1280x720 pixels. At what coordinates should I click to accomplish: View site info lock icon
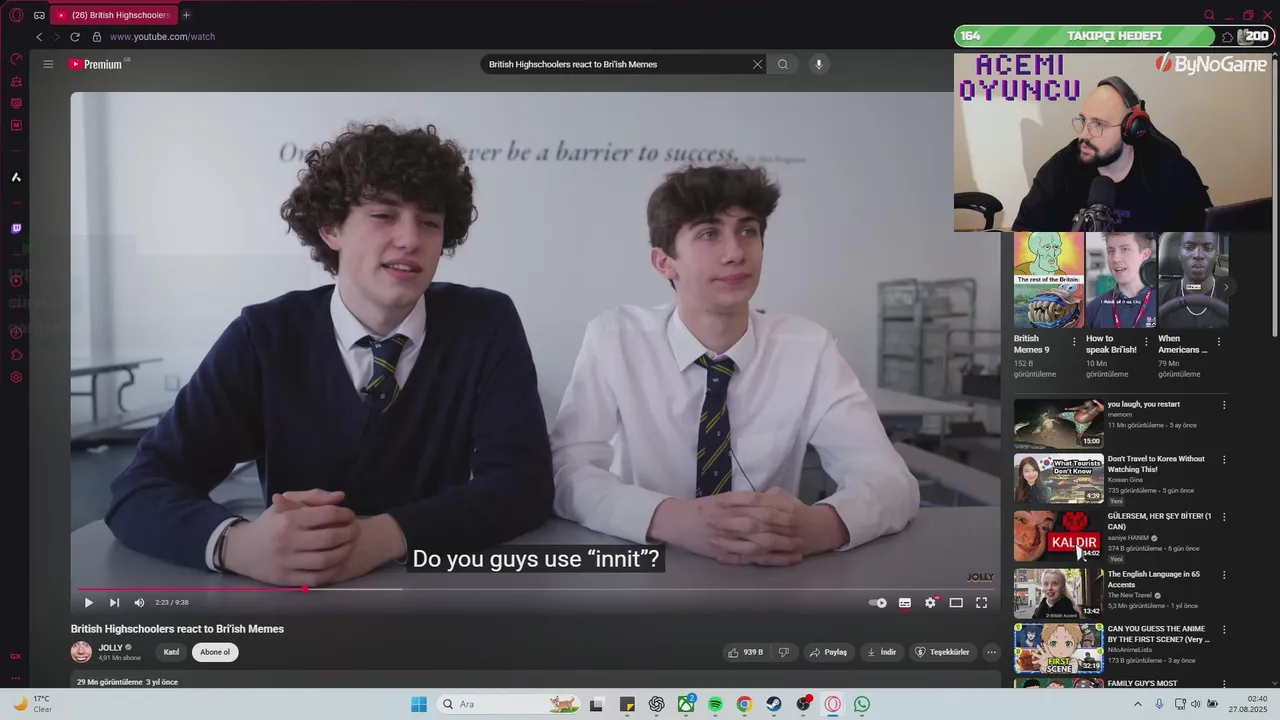(x=97, y=37)
